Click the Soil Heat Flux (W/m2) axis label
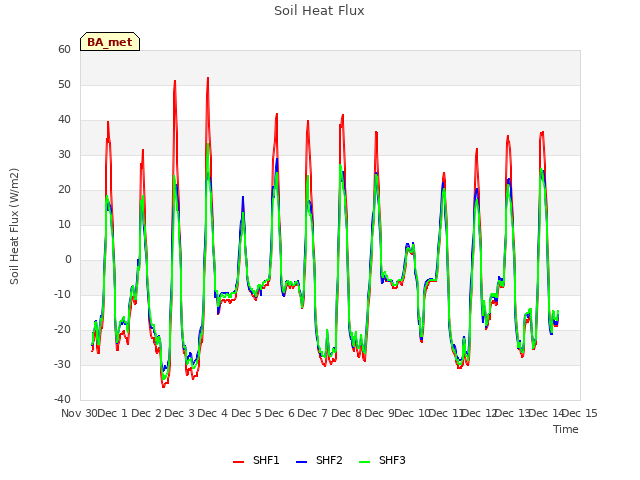This screenshot has width=640, height=480. [14, 226]
